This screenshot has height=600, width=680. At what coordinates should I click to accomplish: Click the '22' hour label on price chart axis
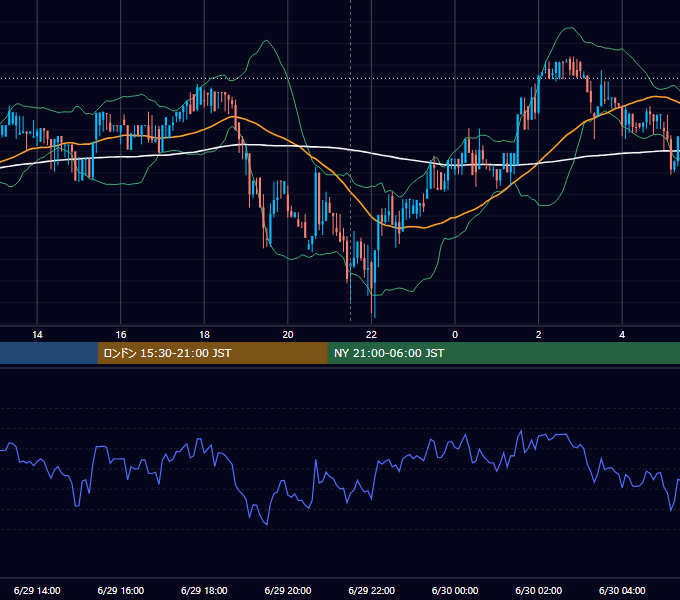372,335
